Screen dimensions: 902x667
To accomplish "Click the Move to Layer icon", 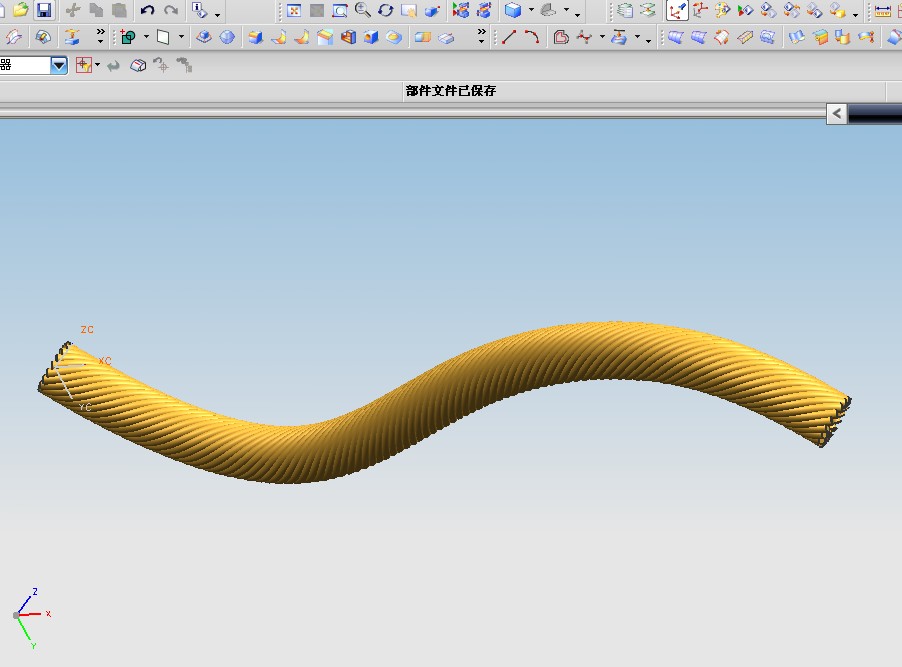I will point(648,10).
